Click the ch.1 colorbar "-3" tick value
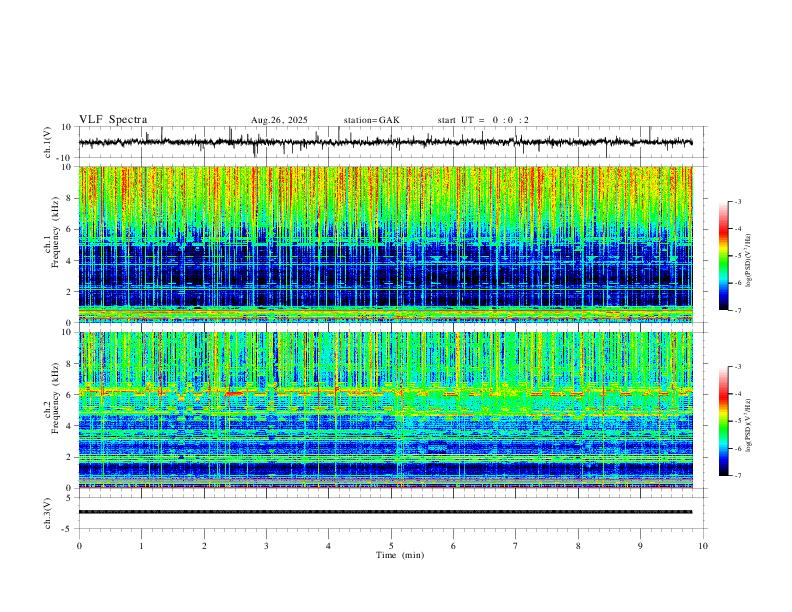The height and width of the screenshot is (612, 792). [x=738, y=201]
